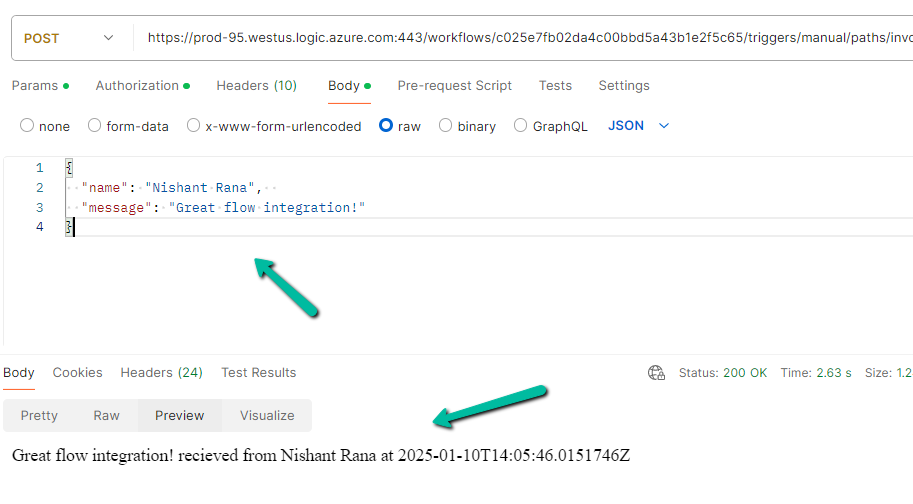Screen dimensions: 913x504
Task: Open the Tests tab
Action: [555, 86]
